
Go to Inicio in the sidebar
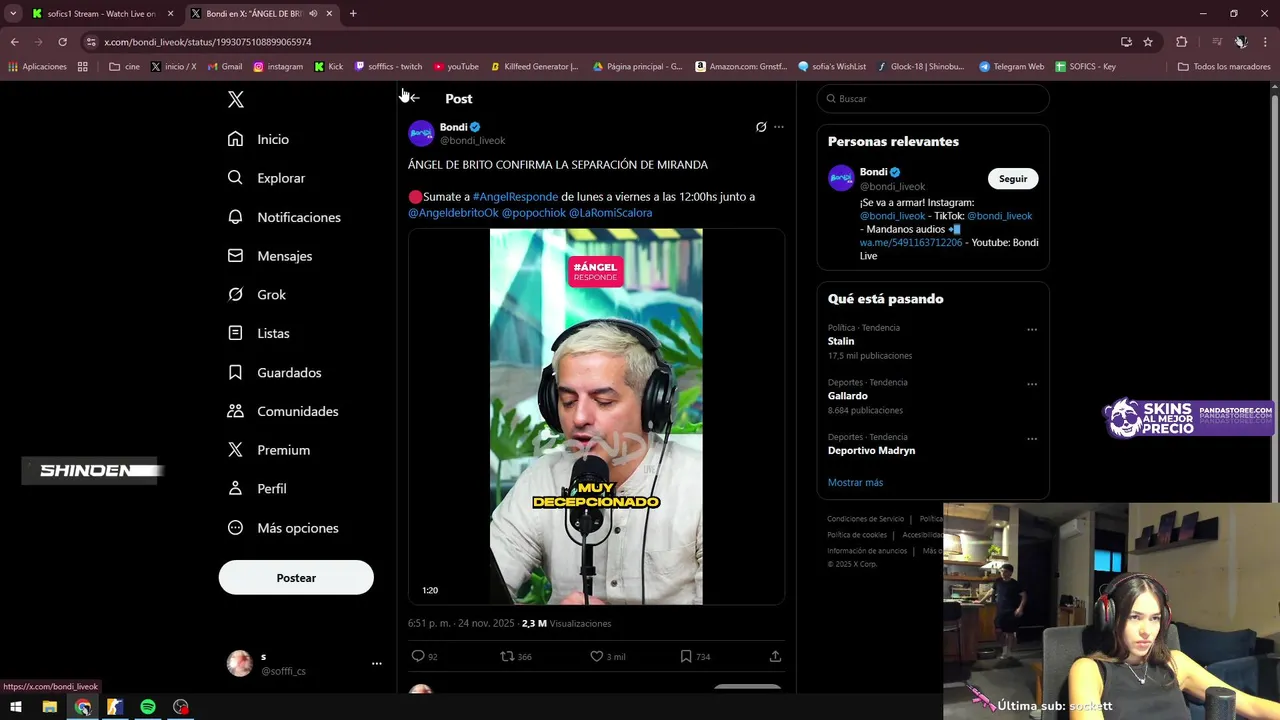[x=259, y=139]
